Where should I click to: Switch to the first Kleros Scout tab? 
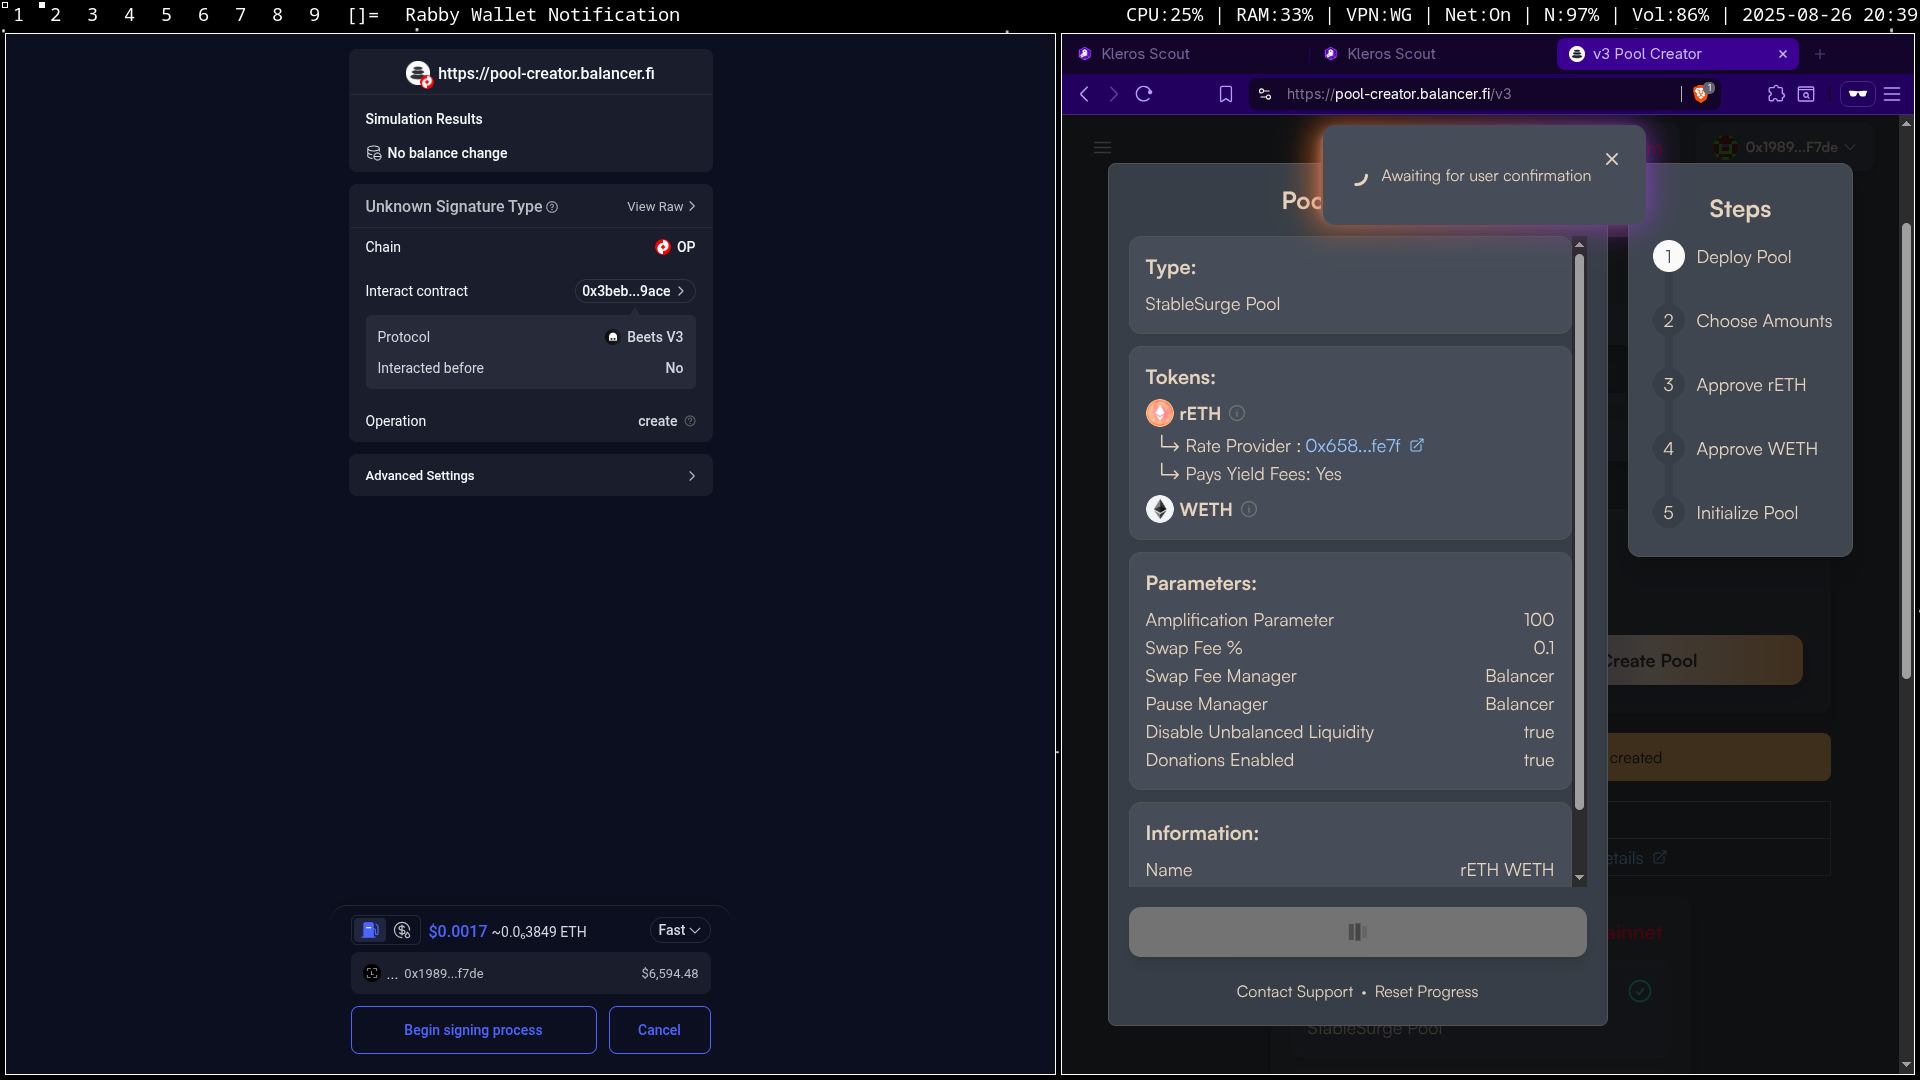click(1145, 54)
